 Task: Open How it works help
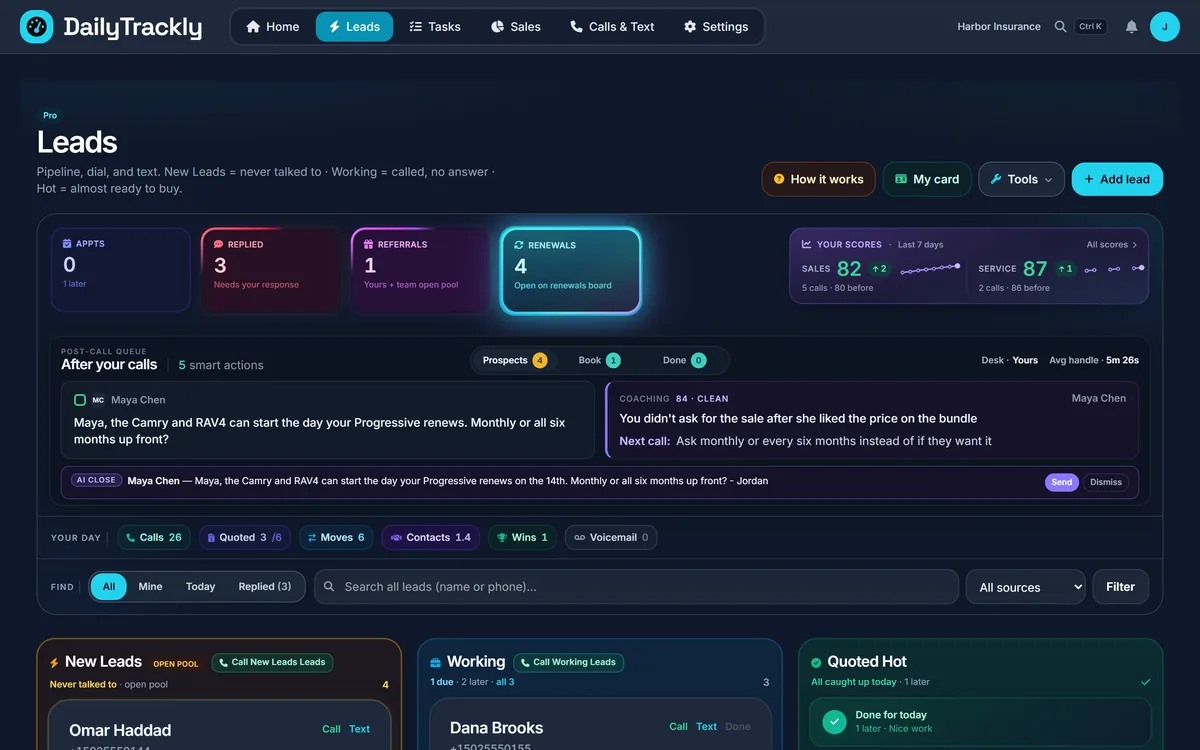(818, 179)
